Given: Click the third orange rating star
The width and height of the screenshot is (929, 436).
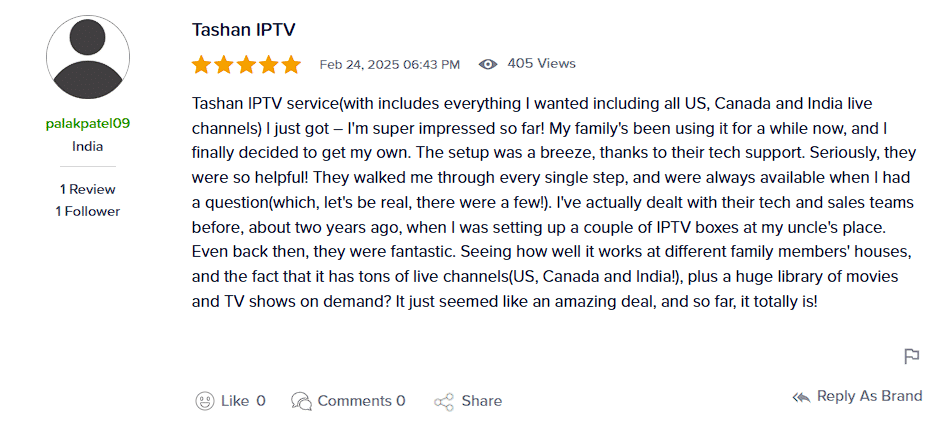Looking at the screenshot, I should tap(246, 65).
